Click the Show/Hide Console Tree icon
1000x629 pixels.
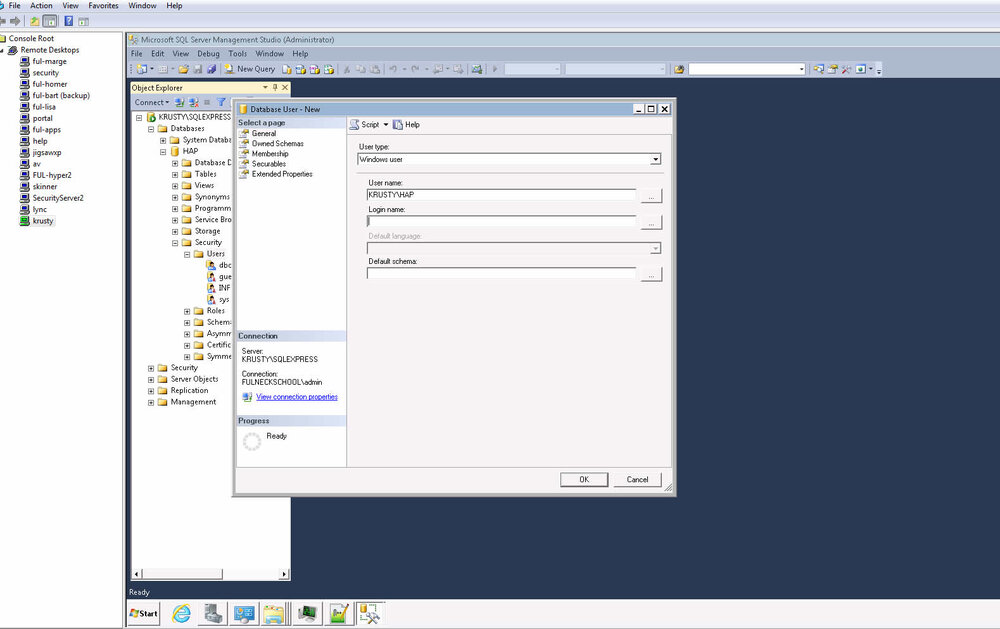pyautogui.click(x=50, y=21)
